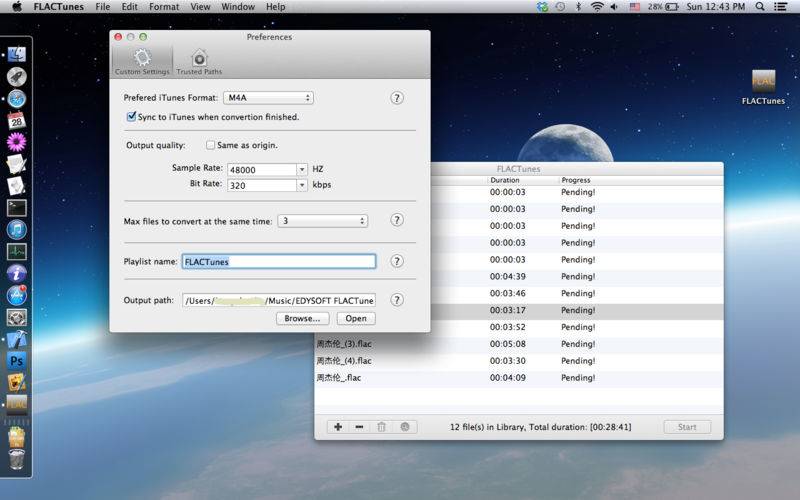Open the Max files to convert dropdown
This screenshot has width=800, height=500.
coord(322,221)
